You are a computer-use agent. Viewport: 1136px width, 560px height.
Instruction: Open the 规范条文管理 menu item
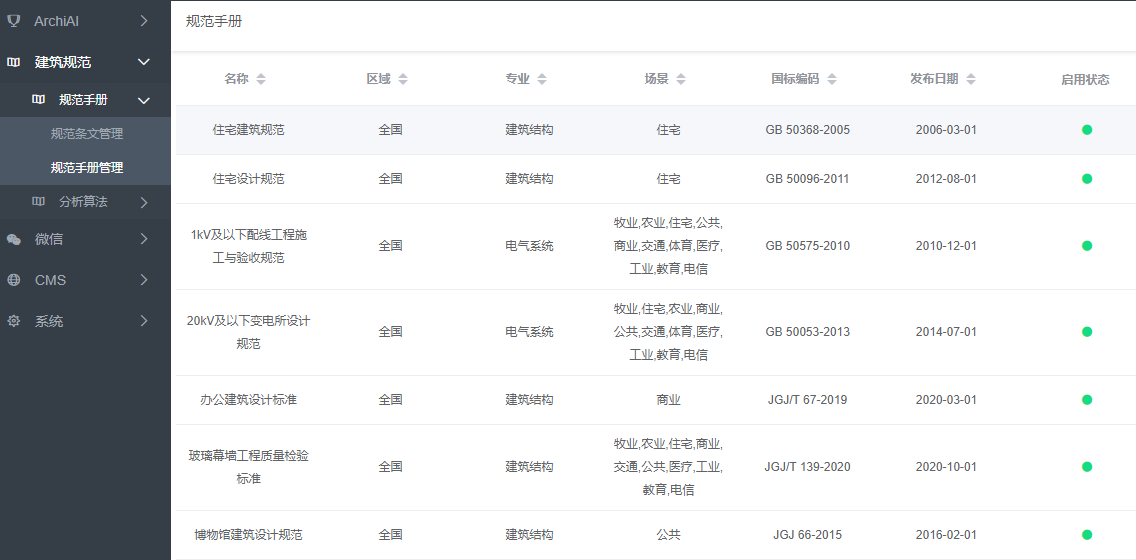point(87,134)
